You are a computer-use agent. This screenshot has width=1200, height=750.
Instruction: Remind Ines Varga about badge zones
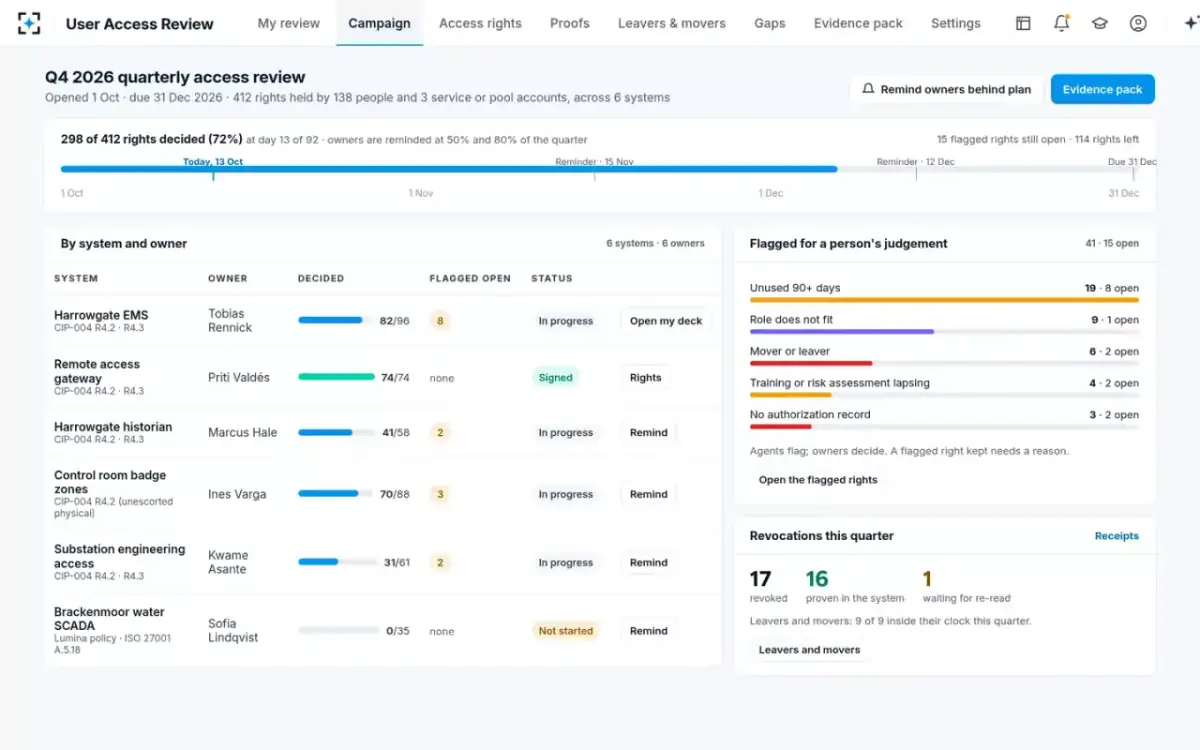point(648,494)
